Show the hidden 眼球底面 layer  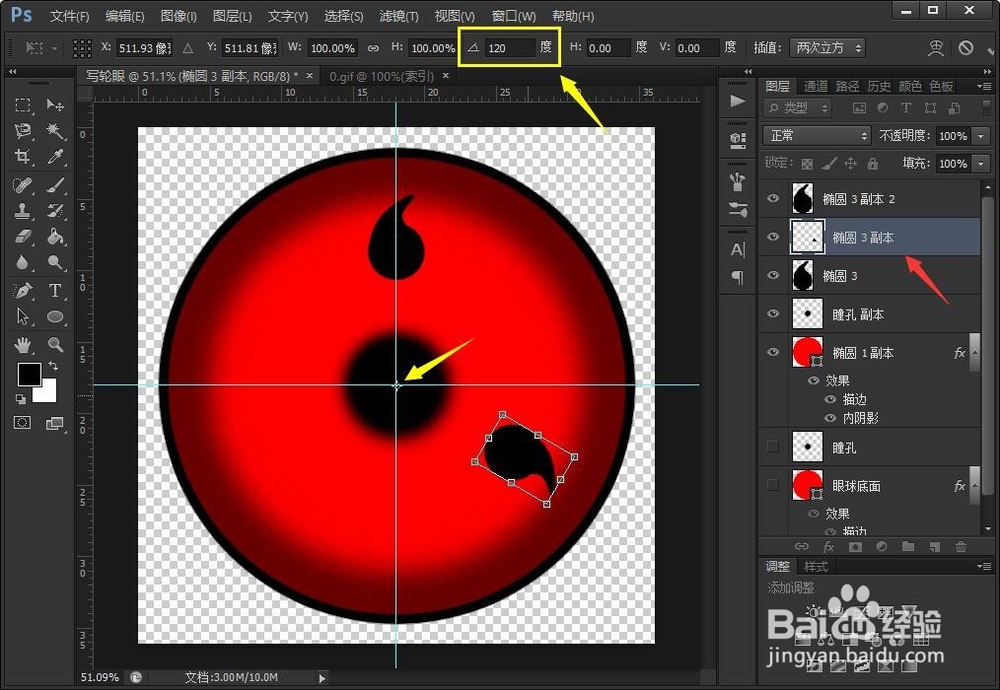click(x=773, y=485)
